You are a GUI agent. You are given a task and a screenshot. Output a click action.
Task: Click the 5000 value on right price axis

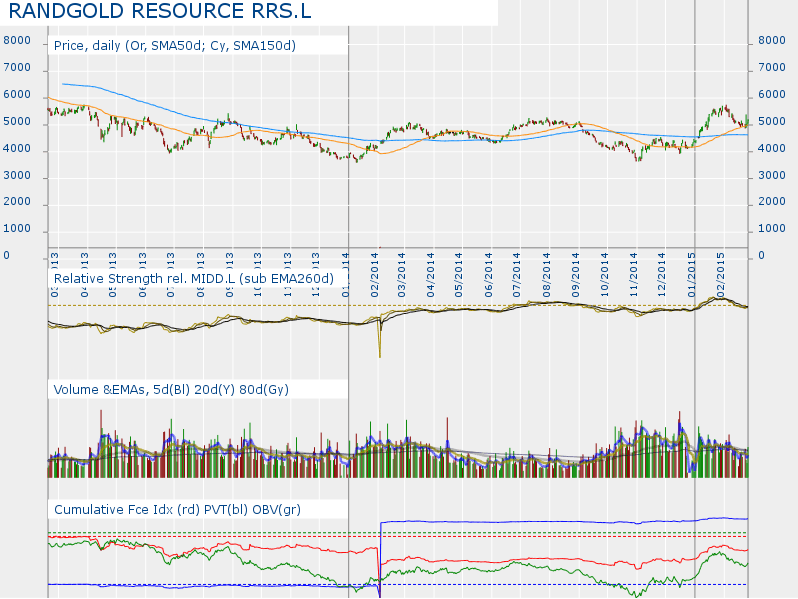(772, 122)
